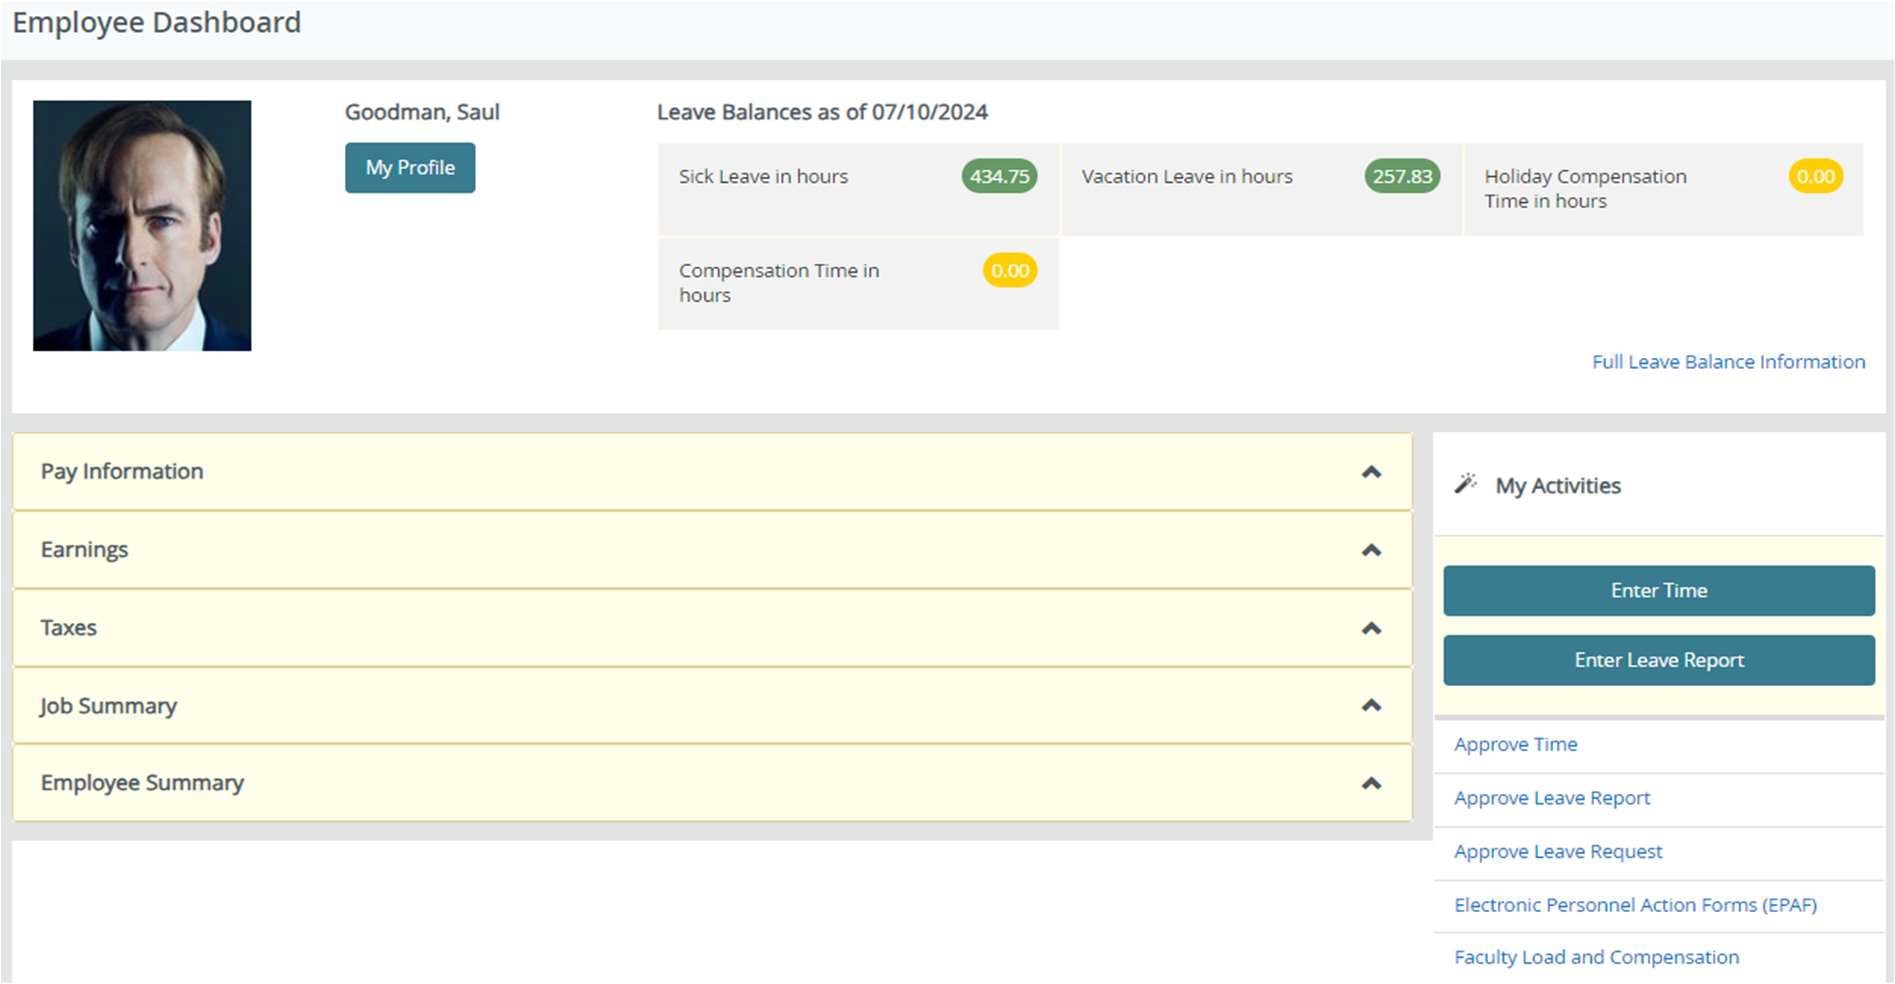
Task: Toggle the Job Summary chevron
Action: pos(1371,706)
